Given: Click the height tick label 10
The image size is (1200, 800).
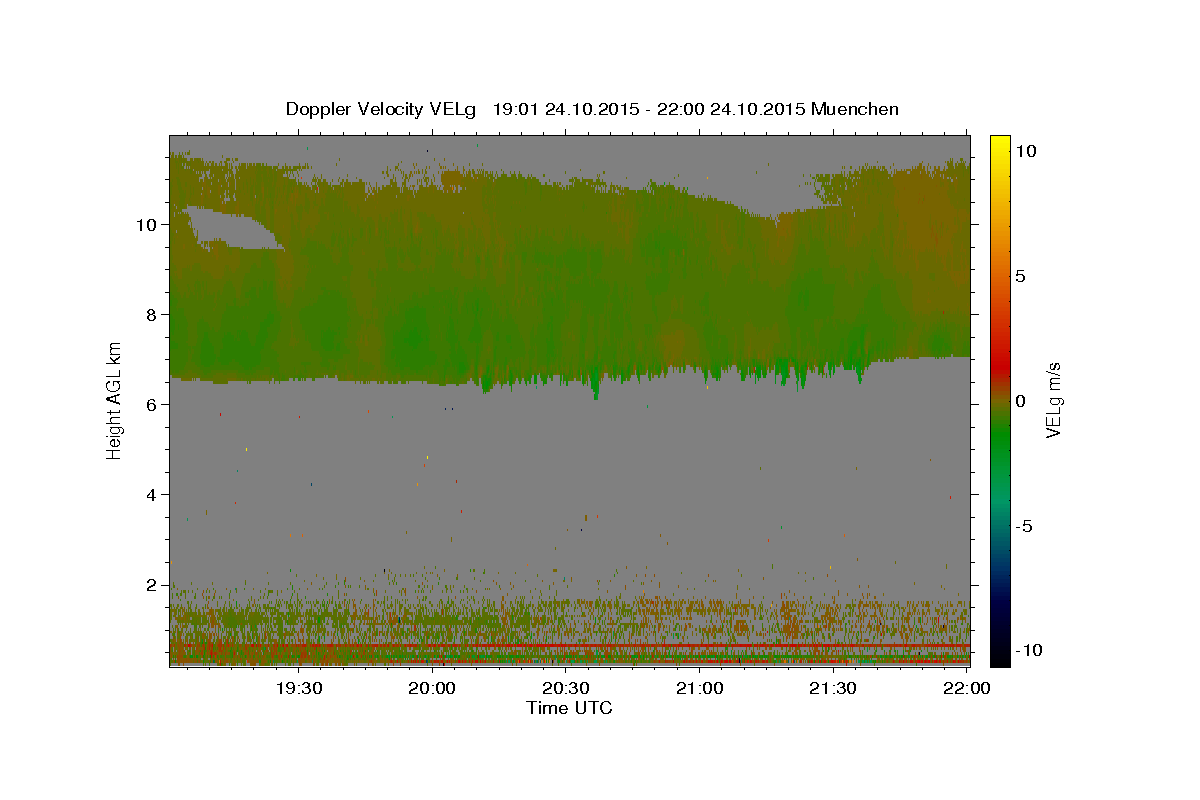Looking at the screenshot, I should click(x=147, y=225).
